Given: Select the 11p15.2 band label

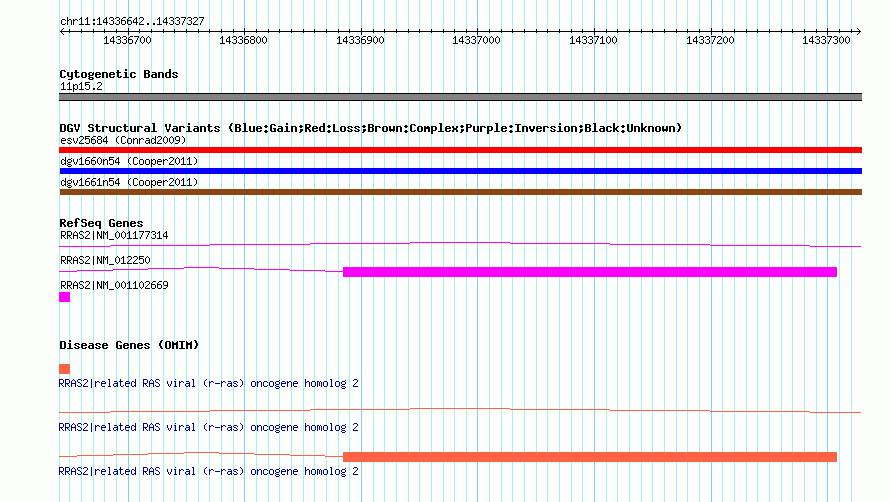Looking at the screenshot, I should click(x=81, y=86).
